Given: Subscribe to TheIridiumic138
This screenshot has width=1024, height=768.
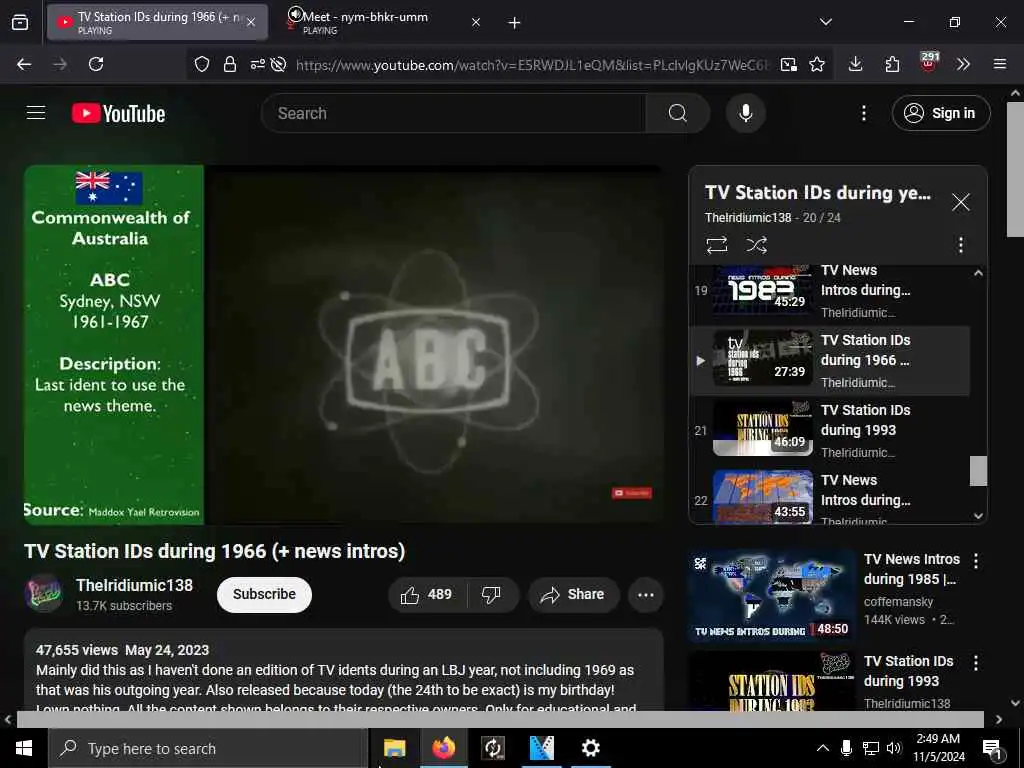Looking at the screenshot, I should tap(264, 594).
